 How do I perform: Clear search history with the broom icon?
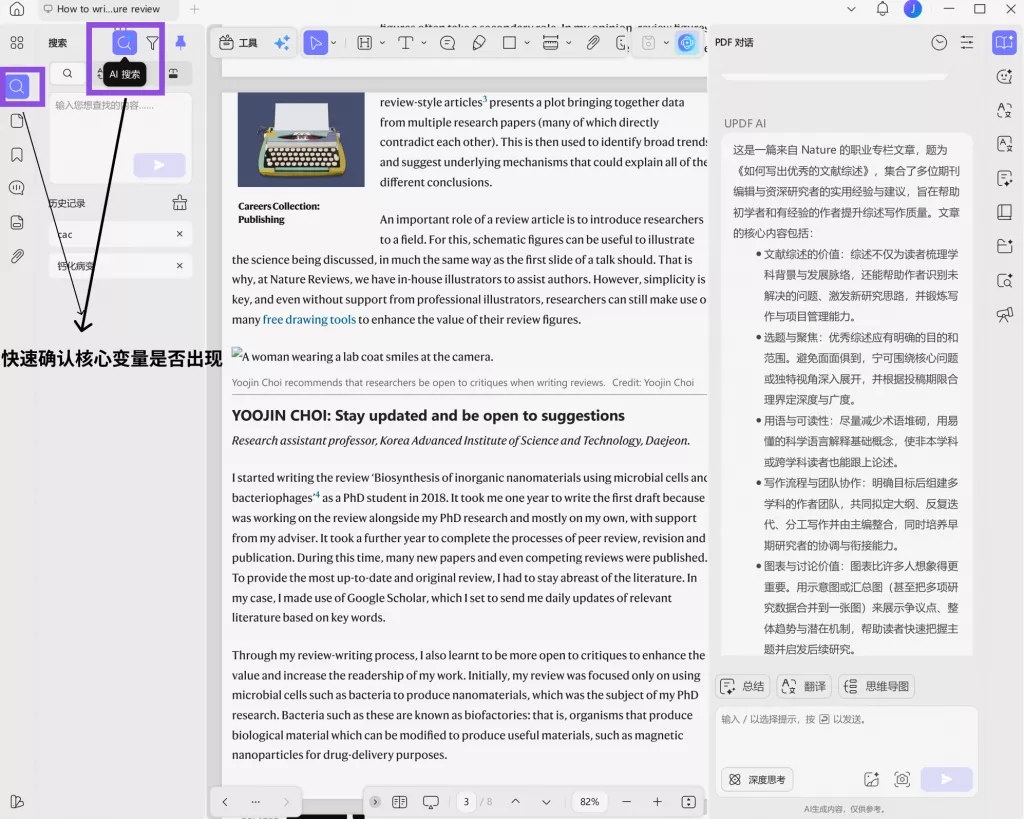click(x=180, y=203)
